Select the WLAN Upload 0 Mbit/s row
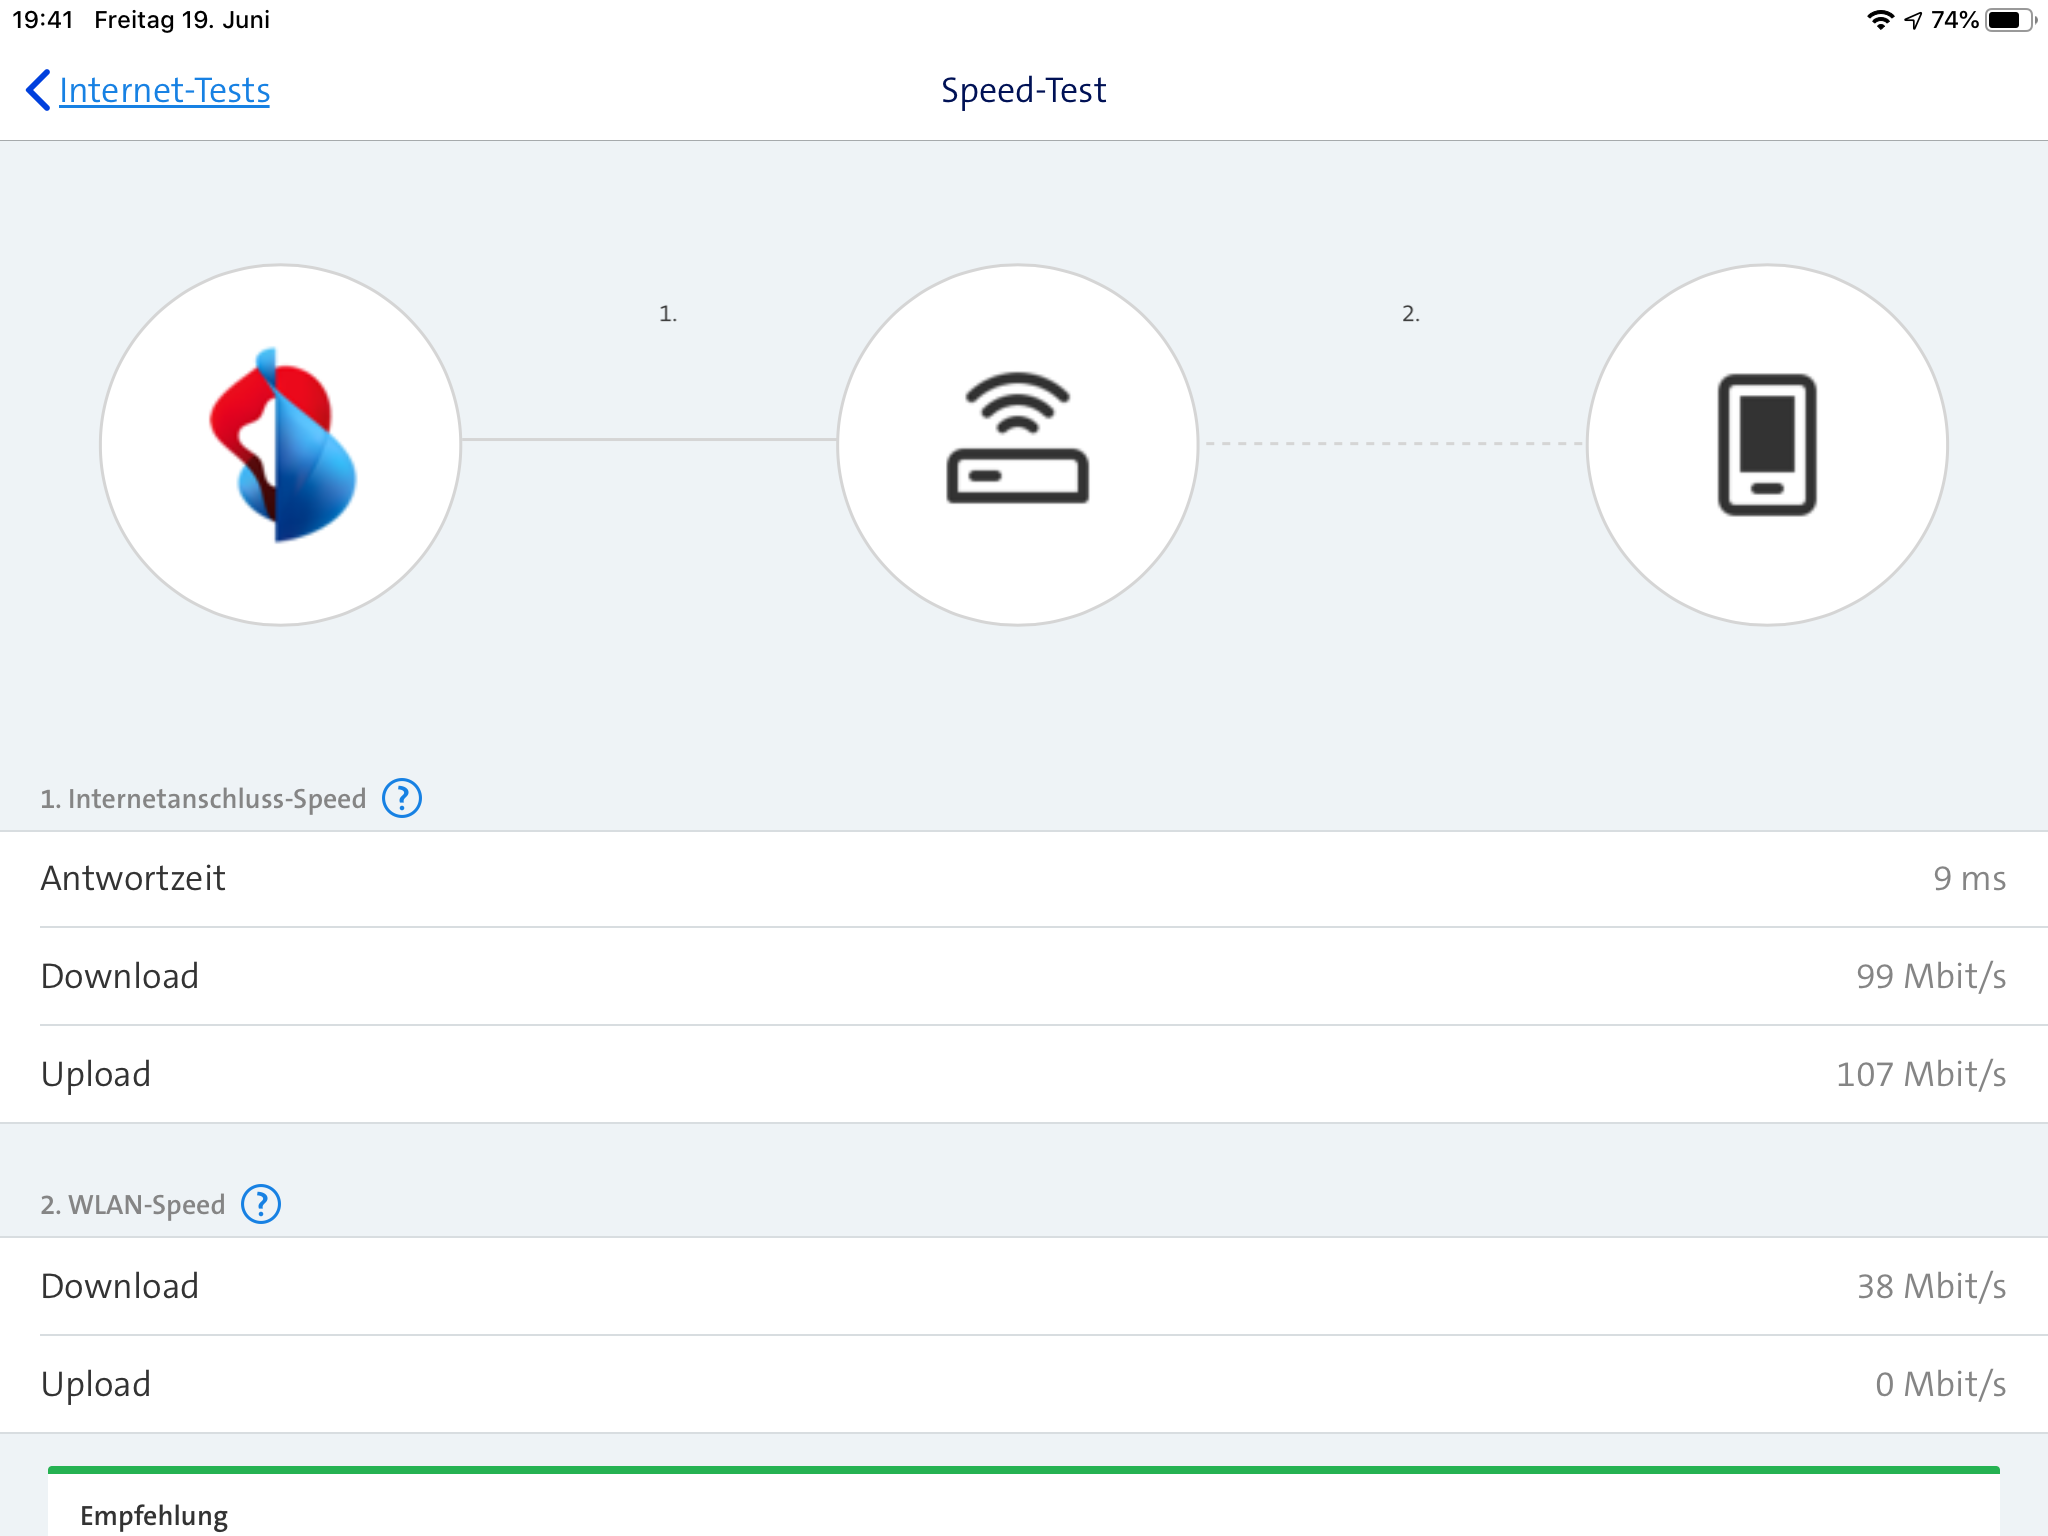This screenshot has width=2048, height=1536. [1024, 1384]
